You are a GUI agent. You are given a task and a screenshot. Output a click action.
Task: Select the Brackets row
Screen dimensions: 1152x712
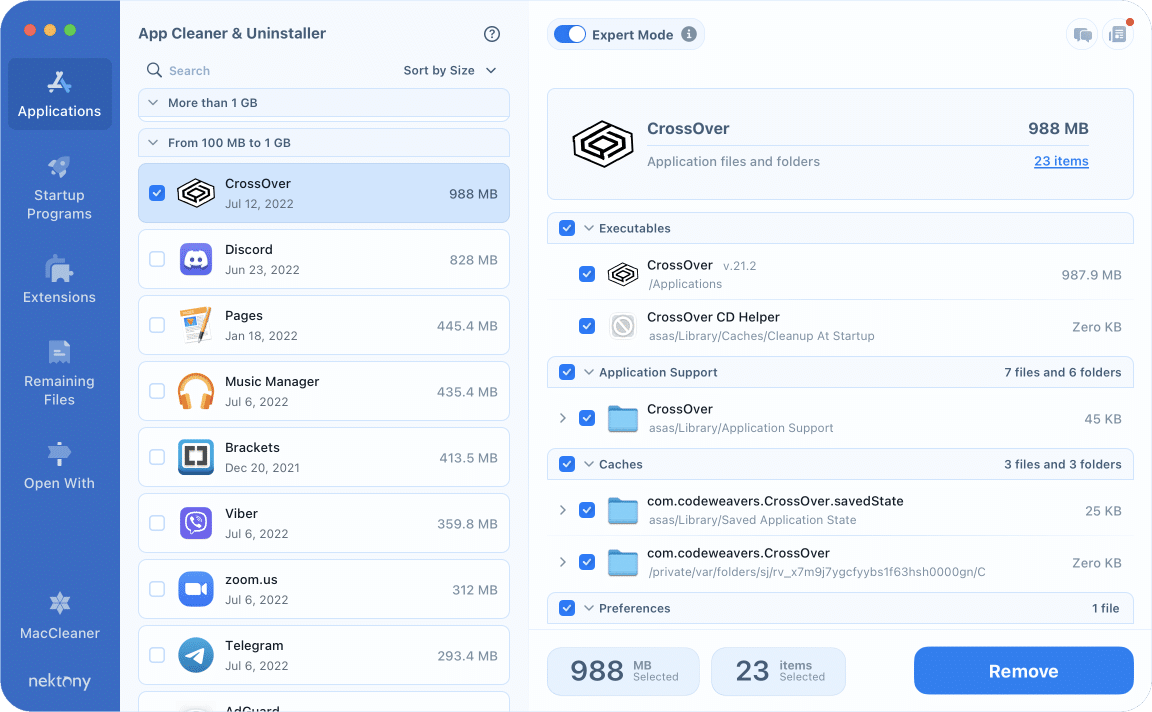click(324, 457)
